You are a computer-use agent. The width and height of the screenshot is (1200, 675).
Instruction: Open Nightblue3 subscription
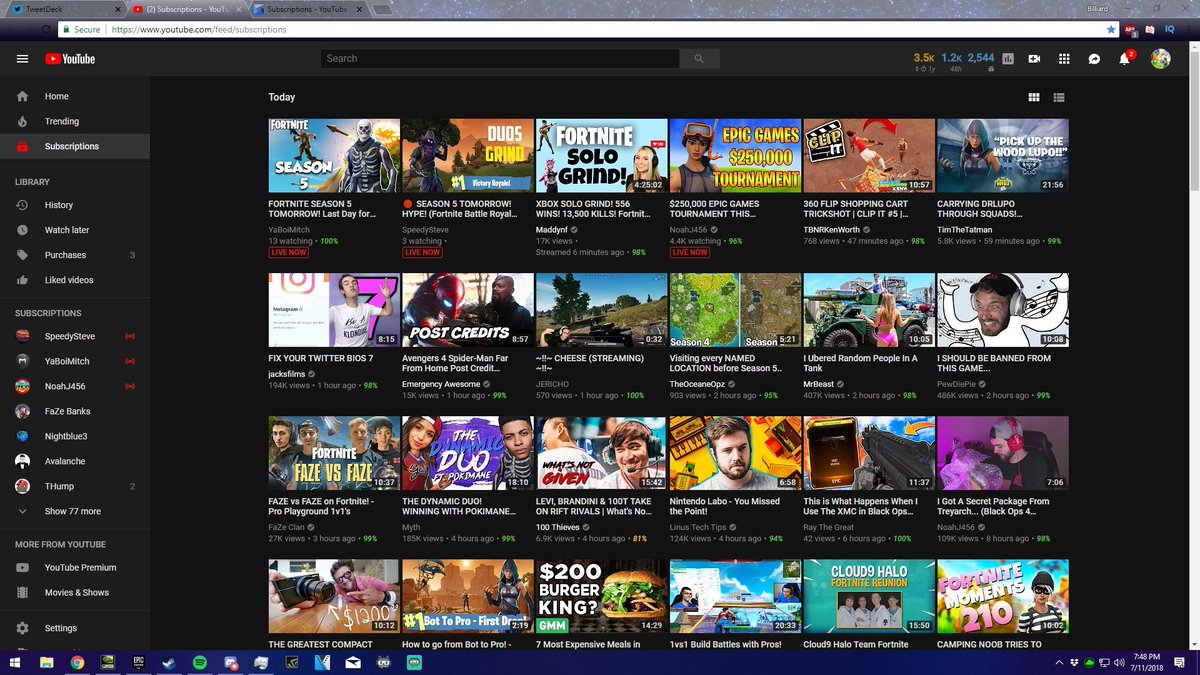pos(75,436)
